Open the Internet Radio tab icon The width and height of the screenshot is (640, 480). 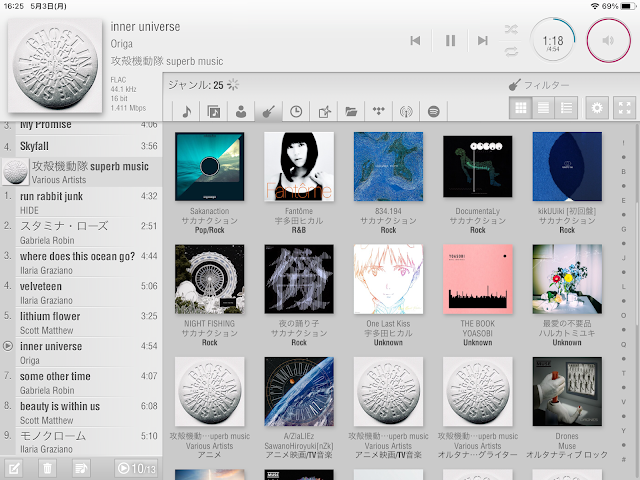(x=406, y=111)
